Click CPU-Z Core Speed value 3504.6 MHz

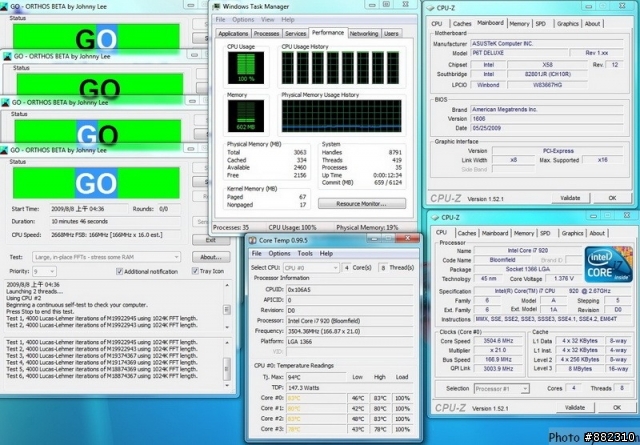click(x=499, y=341)
